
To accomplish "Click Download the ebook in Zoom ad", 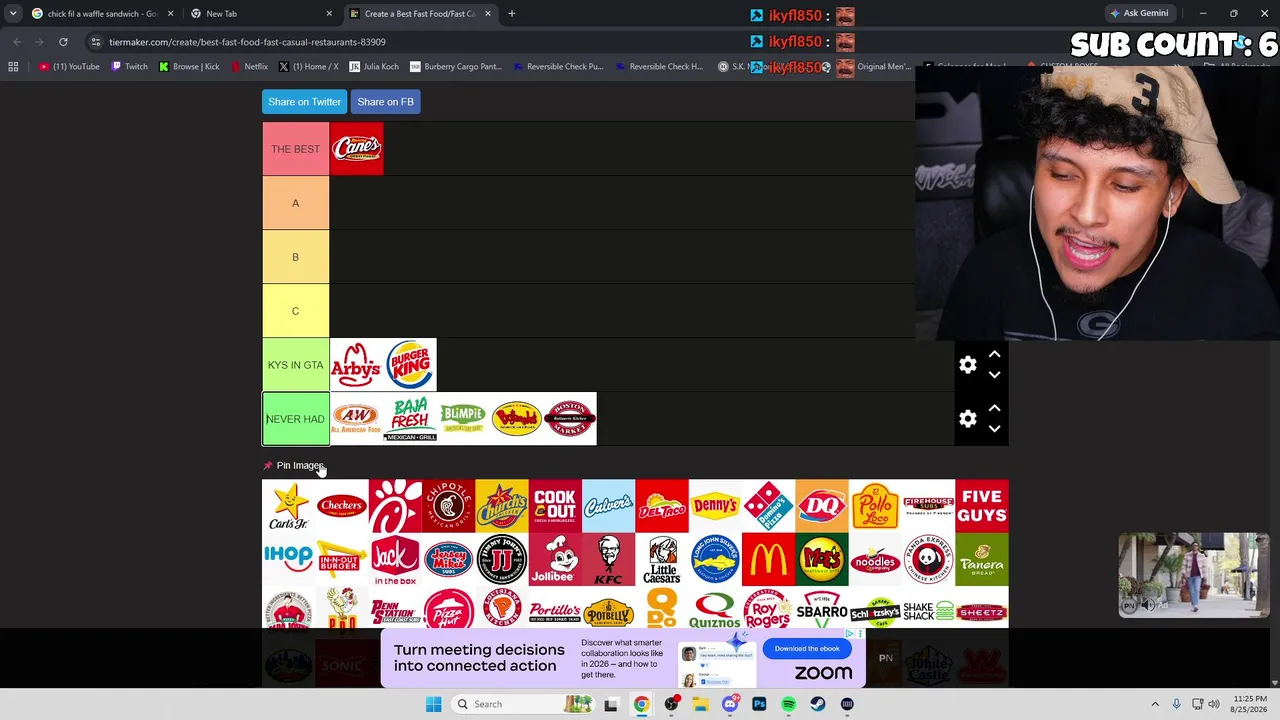I will click(x=807, y=648).
